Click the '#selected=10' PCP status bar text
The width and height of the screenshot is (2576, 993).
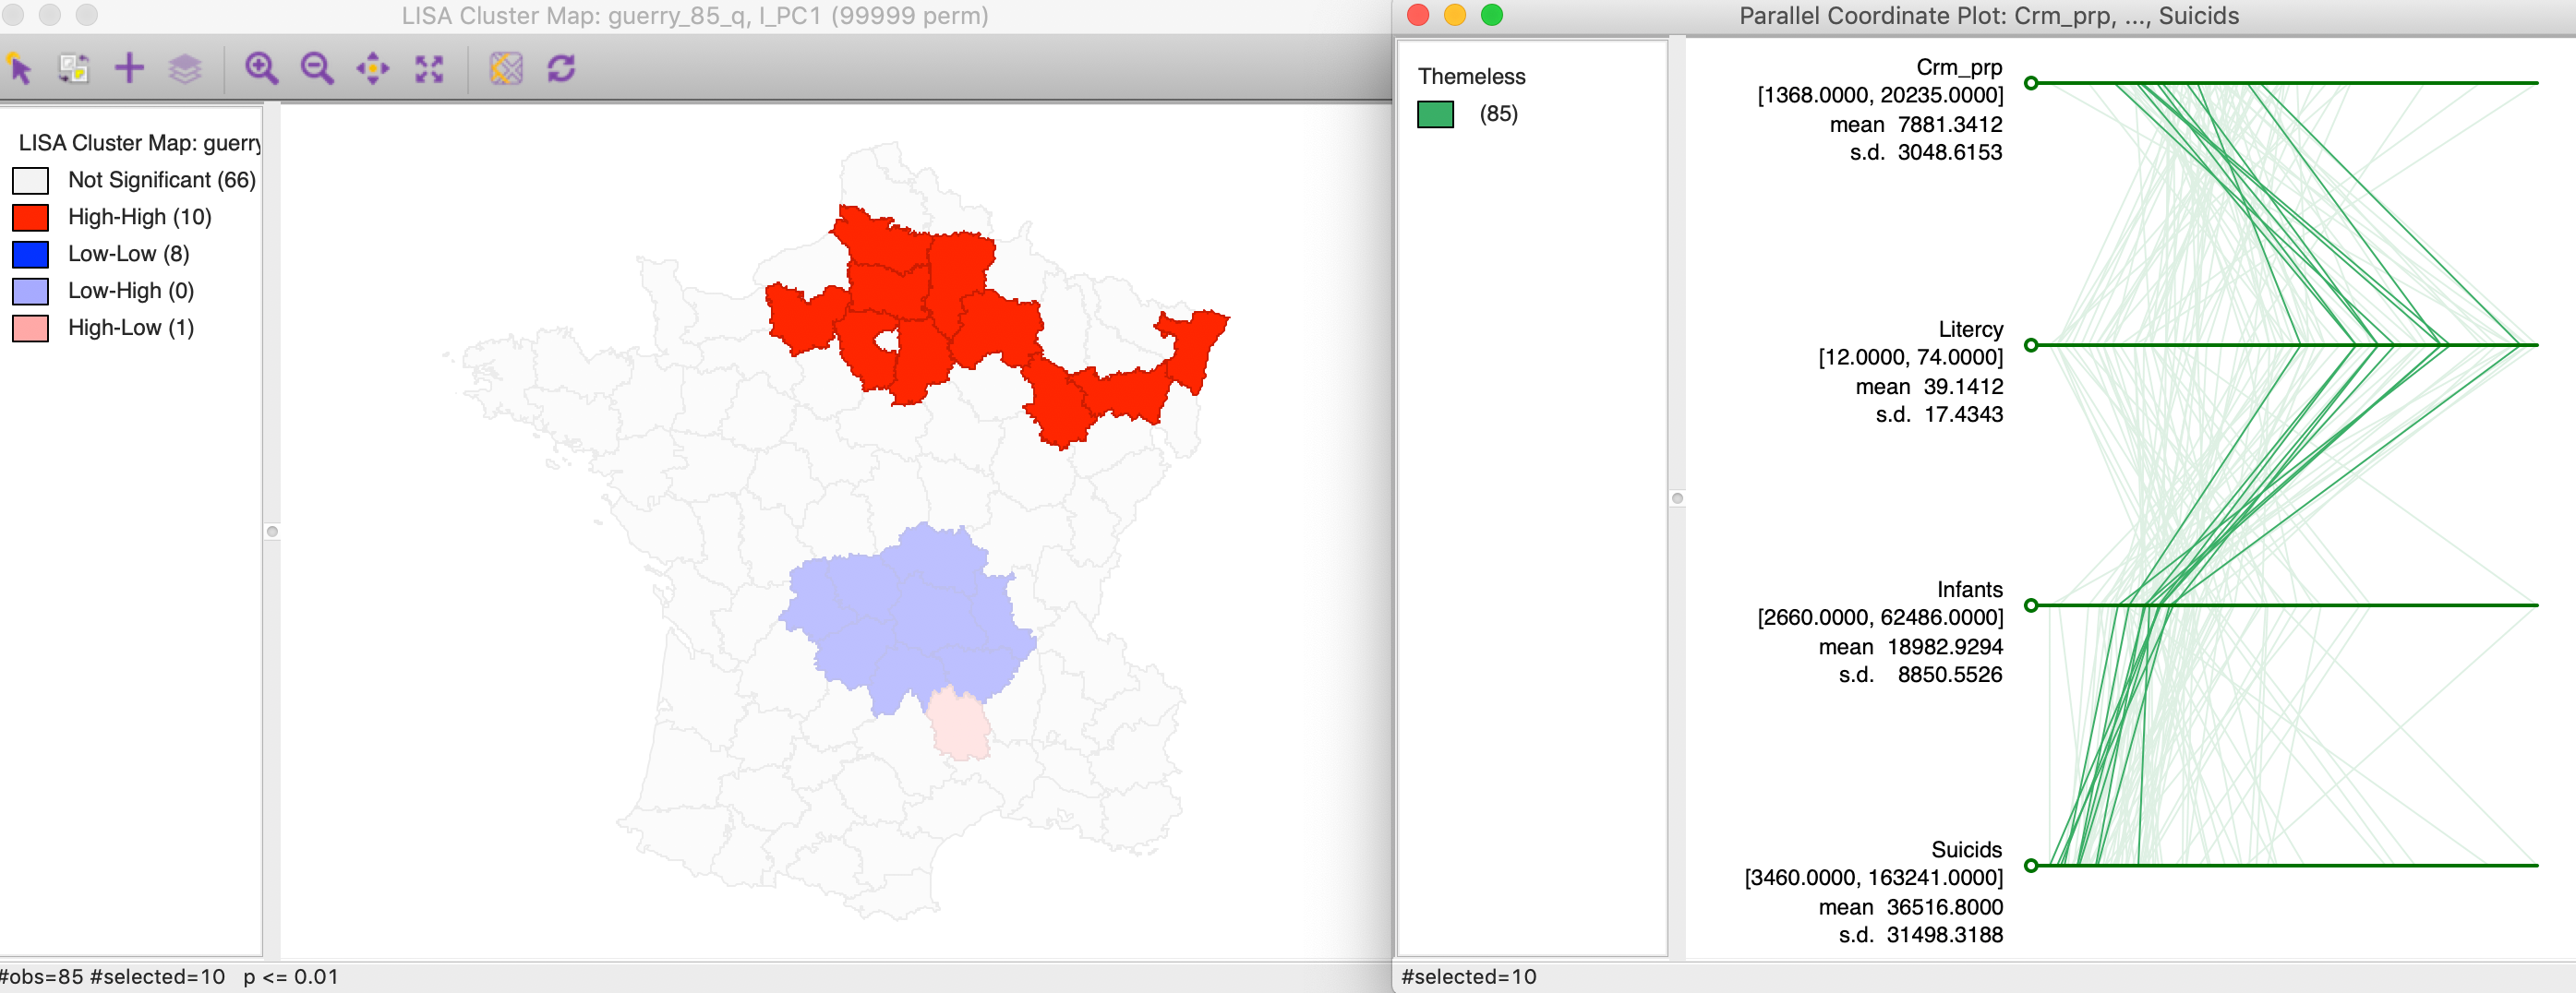(x=1469, y=977)
